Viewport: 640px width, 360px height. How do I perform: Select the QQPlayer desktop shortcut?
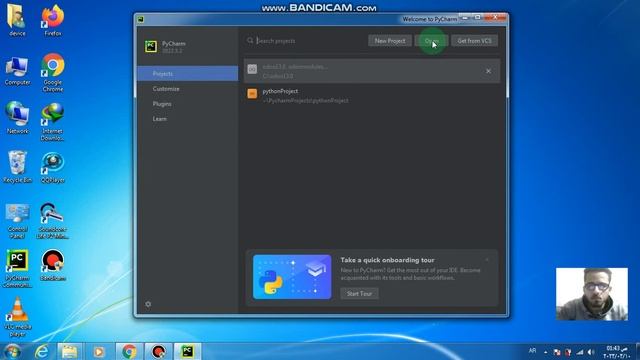pos(53,167)
